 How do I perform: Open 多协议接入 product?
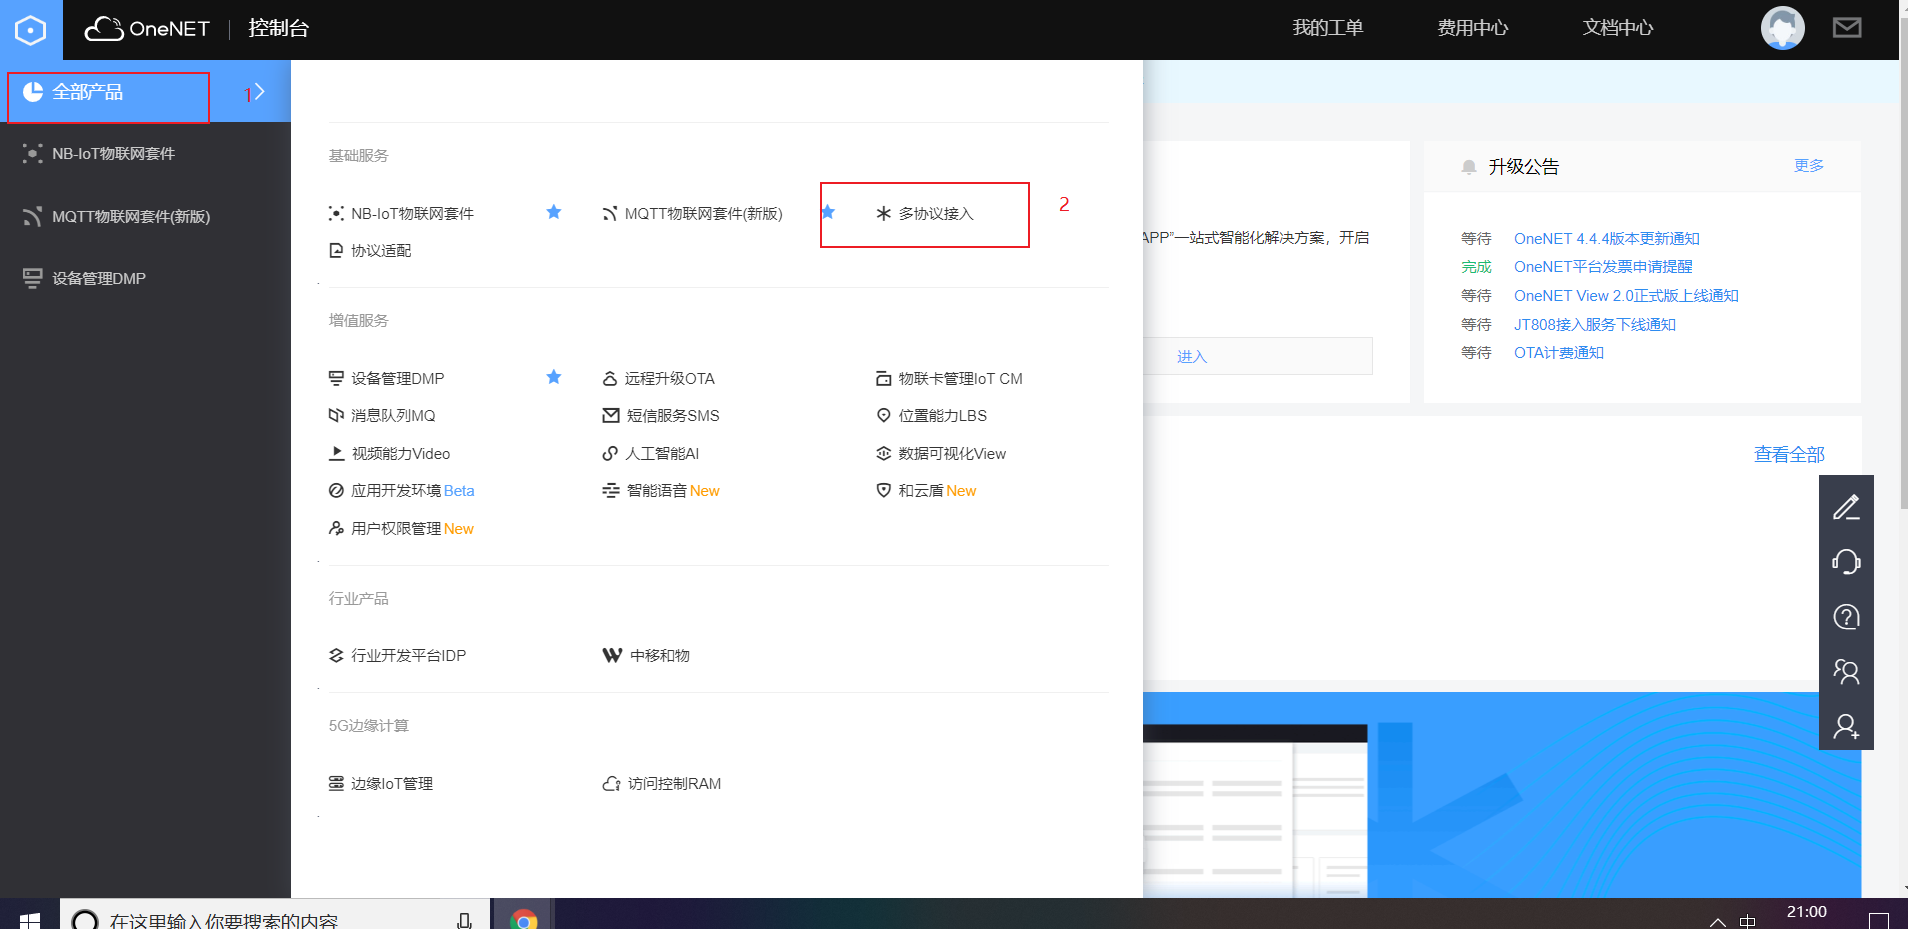tap(935, 214)
